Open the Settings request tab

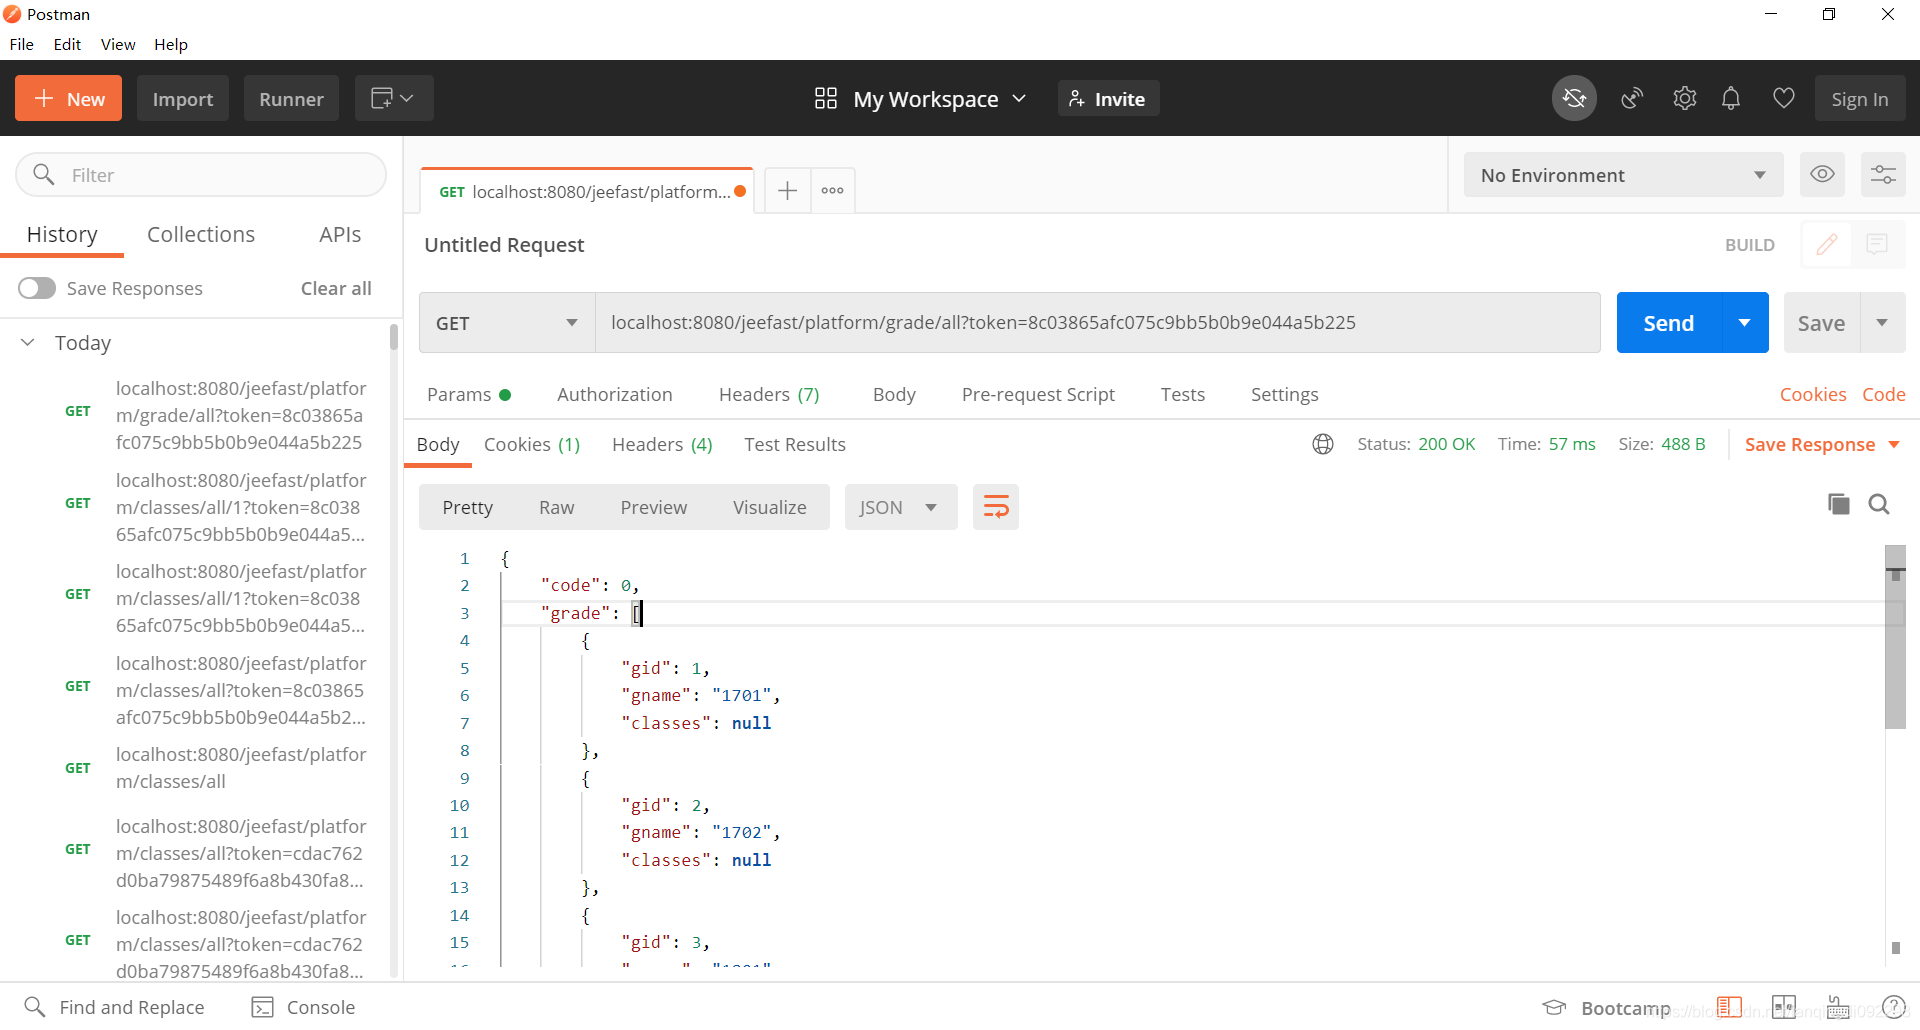click(x=1285, y=394)
